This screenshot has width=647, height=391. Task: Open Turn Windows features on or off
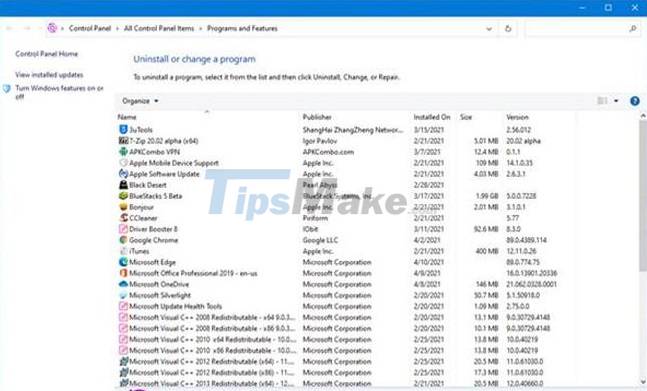tap(59, 92)
